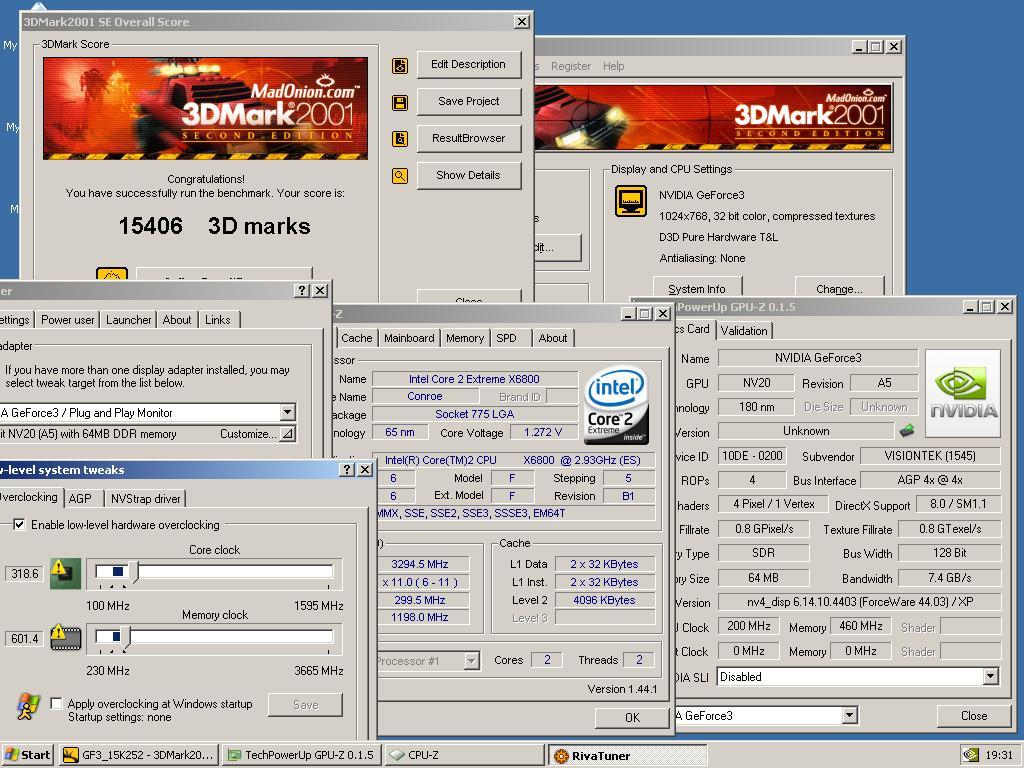Click the Save Project button
Image resolution: width=1024 pixels, height=768 pixels.
(468, 101)
